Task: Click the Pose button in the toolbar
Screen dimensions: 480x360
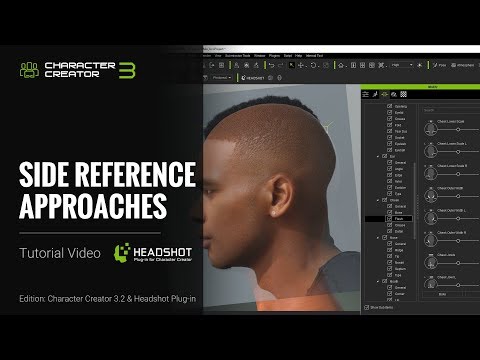Action: pos(439,65)
